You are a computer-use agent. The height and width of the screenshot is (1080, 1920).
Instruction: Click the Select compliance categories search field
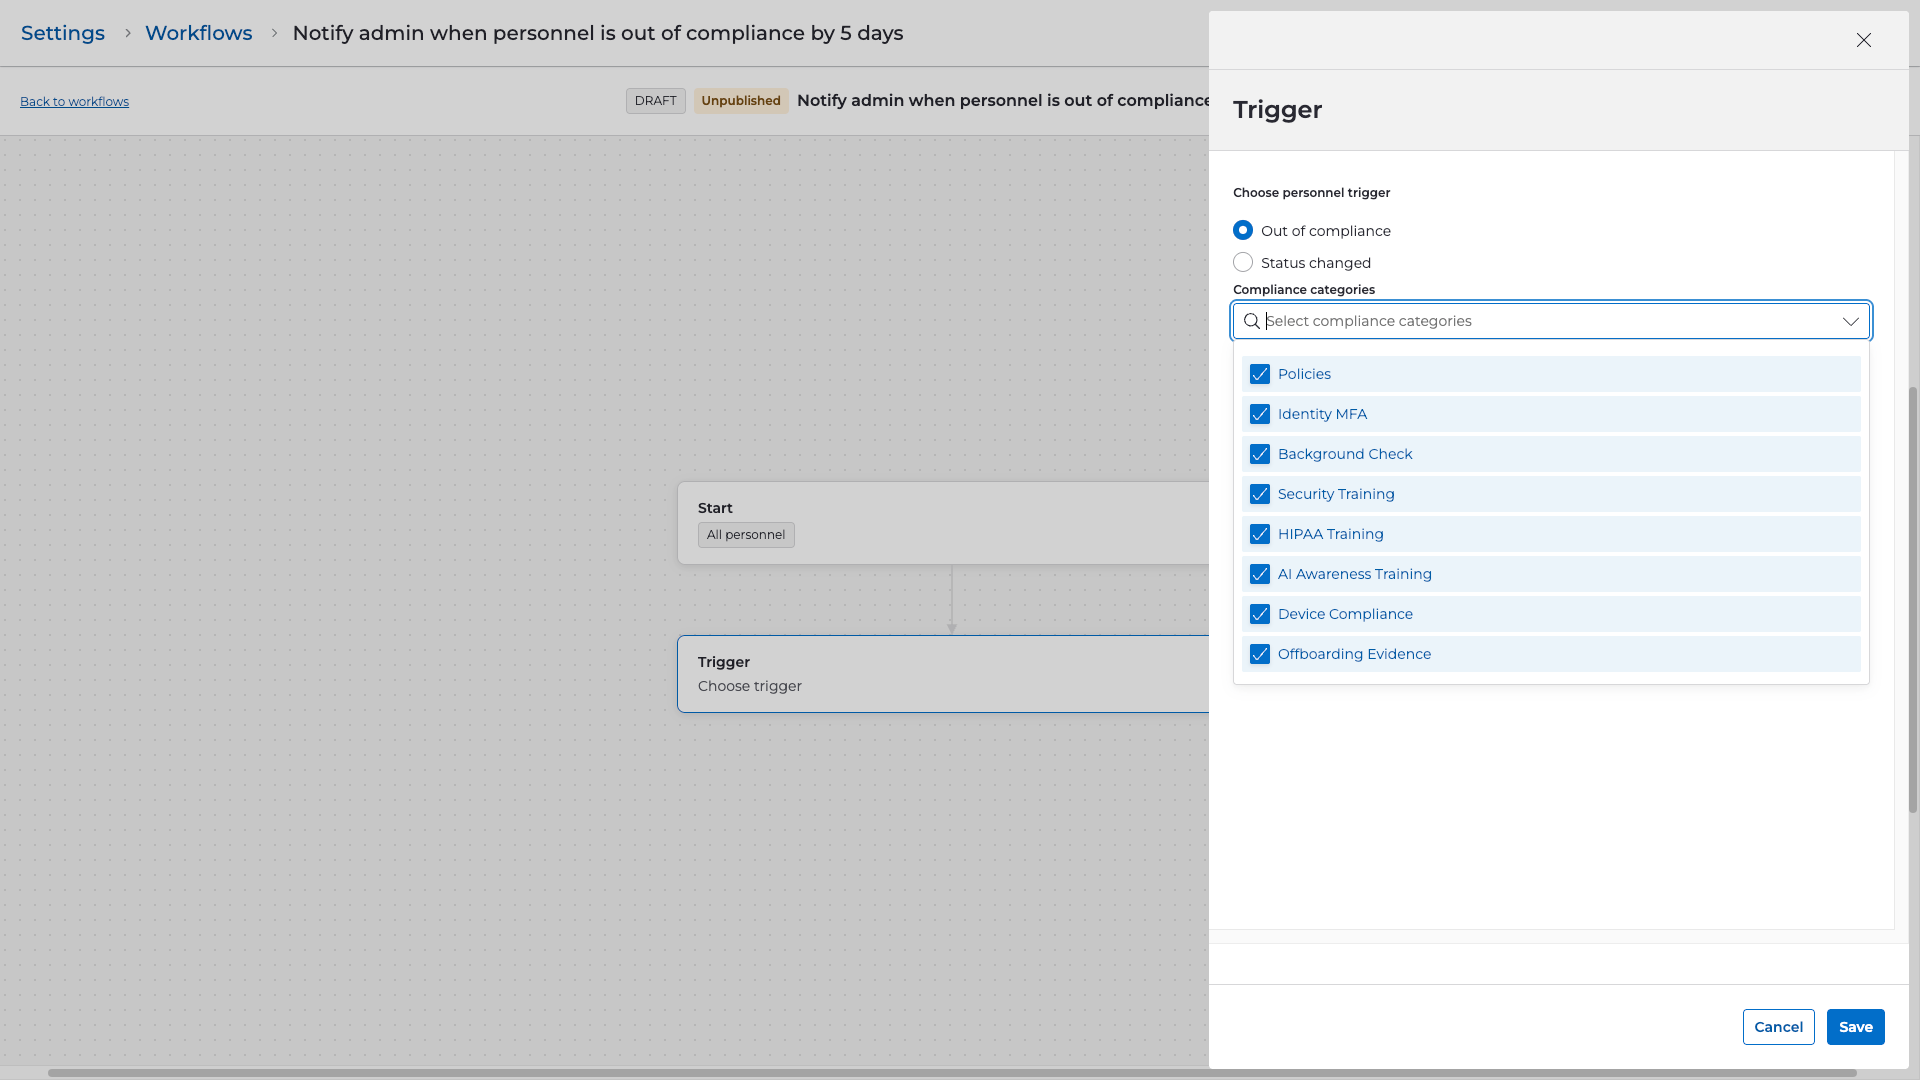[1540, 321]
